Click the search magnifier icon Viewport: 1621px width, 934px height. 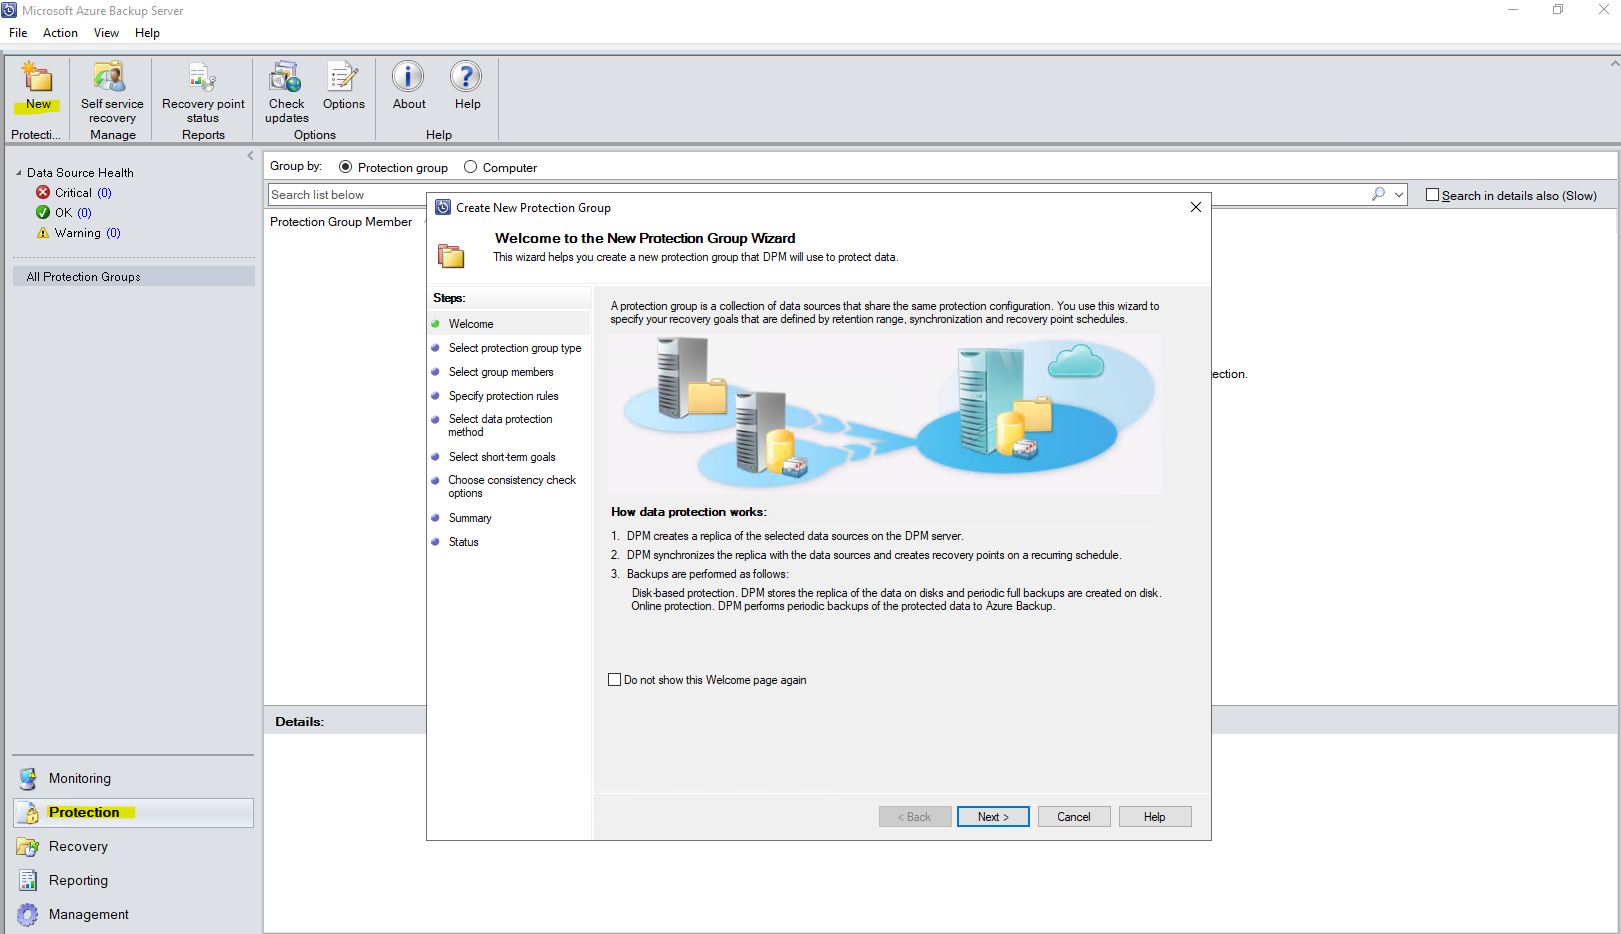pyautogui.click(x=1379, y=194)
